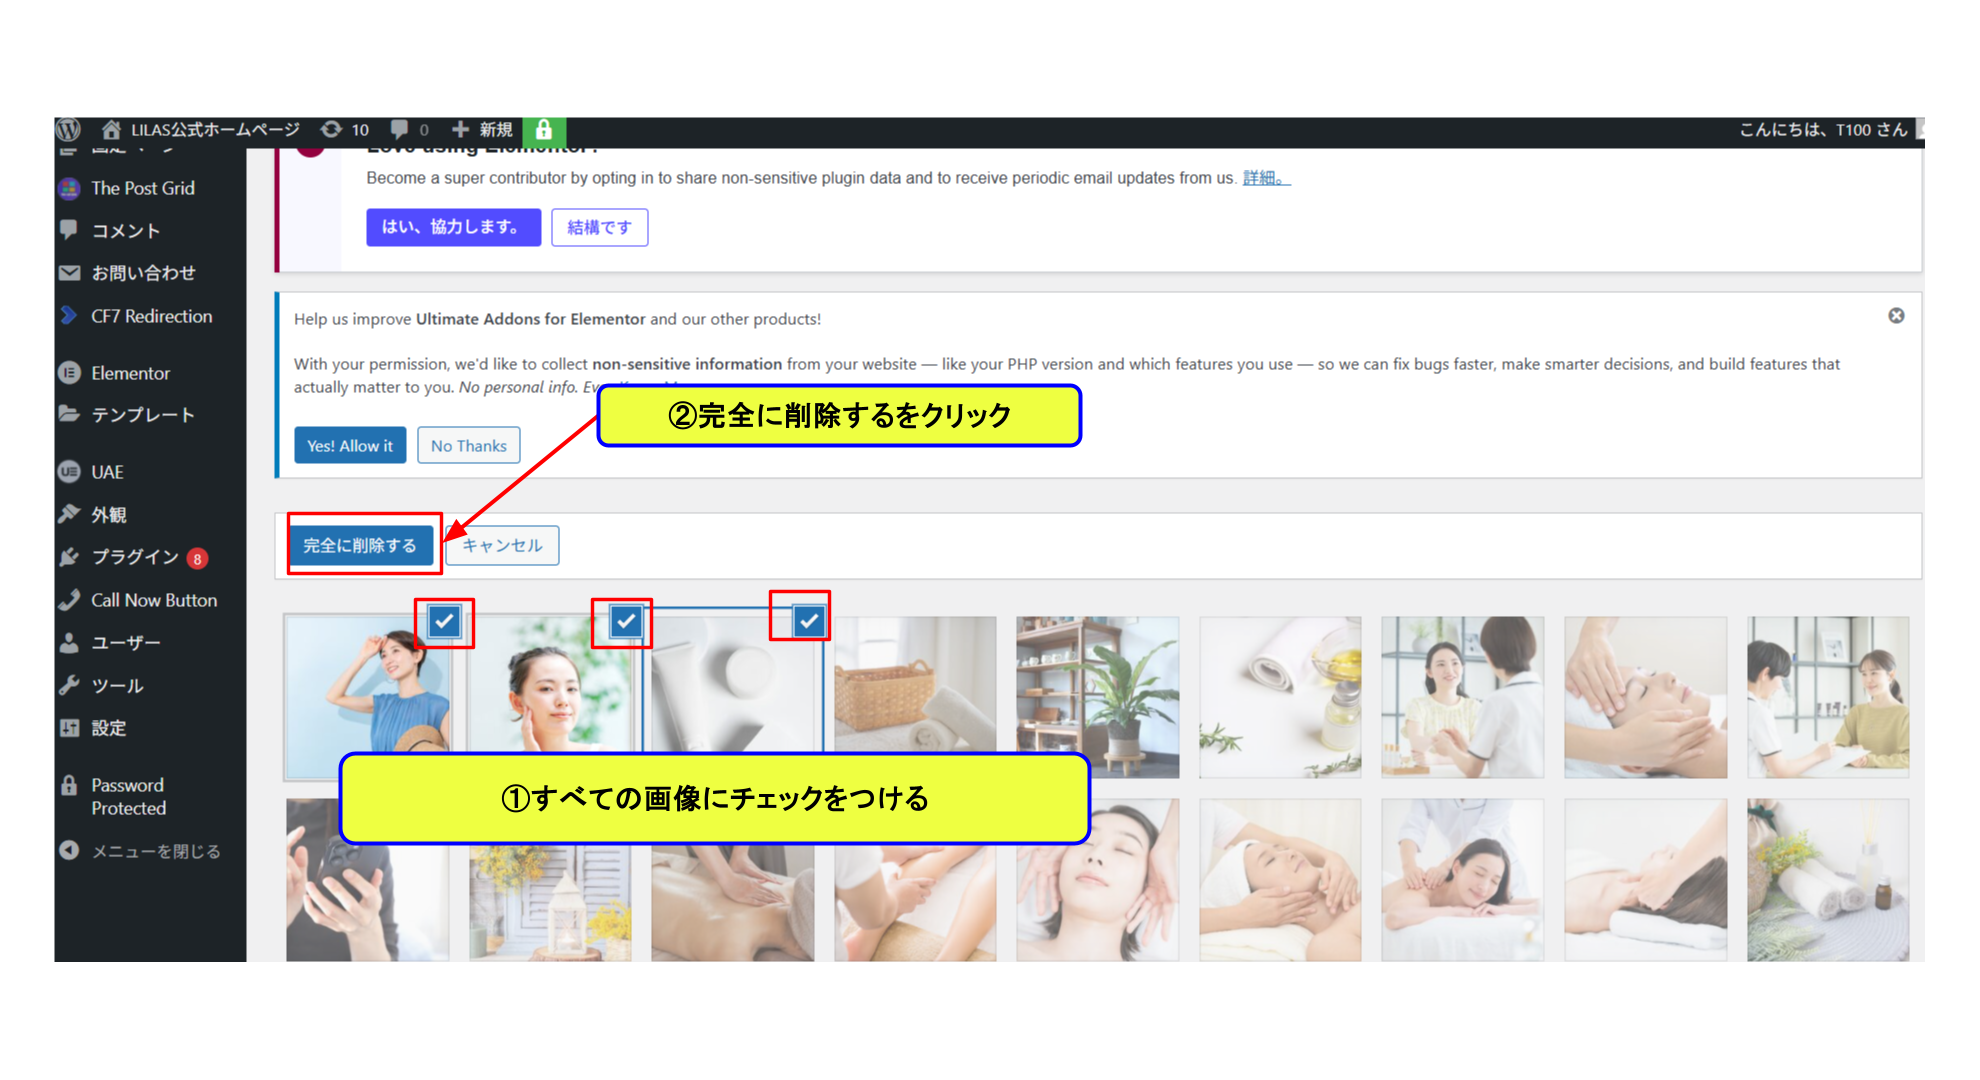Click the plus icon next to 新規

point(460,129)
